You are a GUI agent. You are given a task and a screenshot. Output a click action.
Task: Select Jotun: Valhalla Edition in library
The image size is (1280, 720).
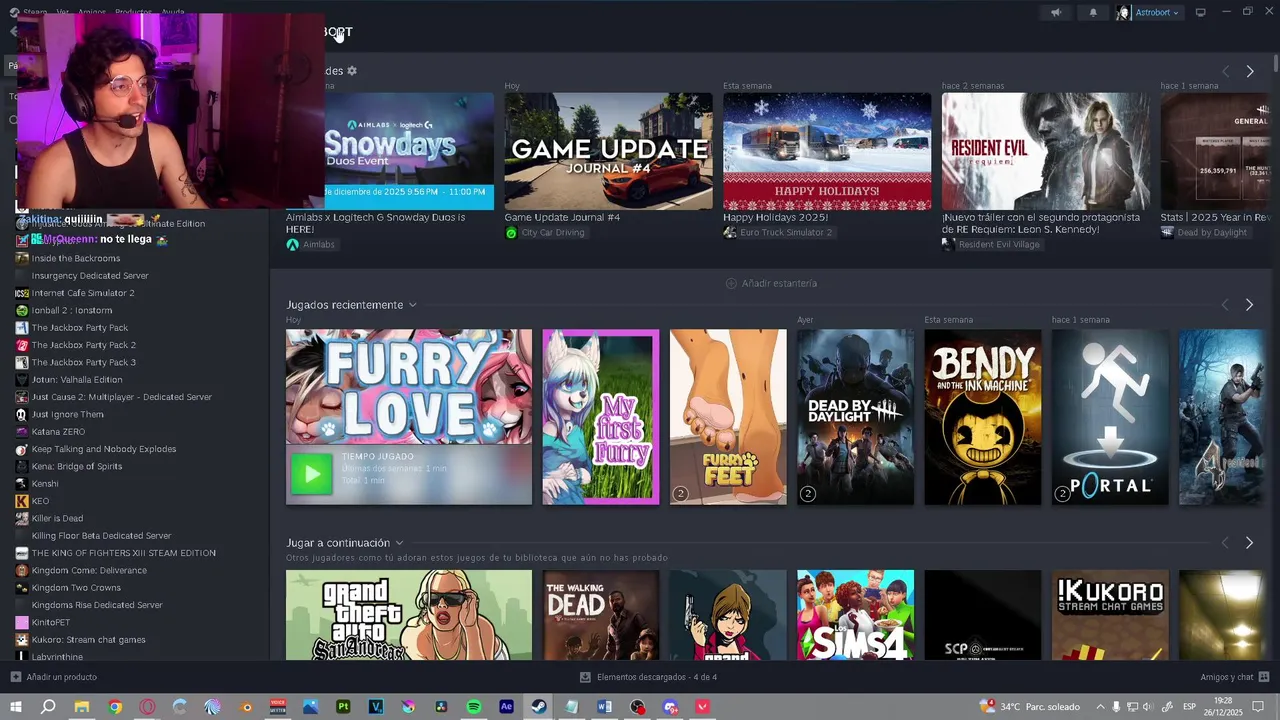click(x=76, y=380)
